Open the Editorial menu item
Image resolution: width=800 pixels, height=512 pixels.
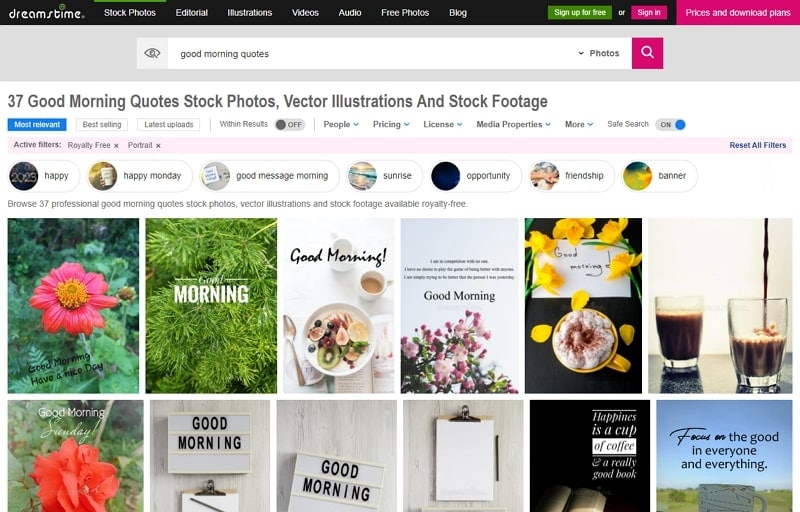click(191, 13)
